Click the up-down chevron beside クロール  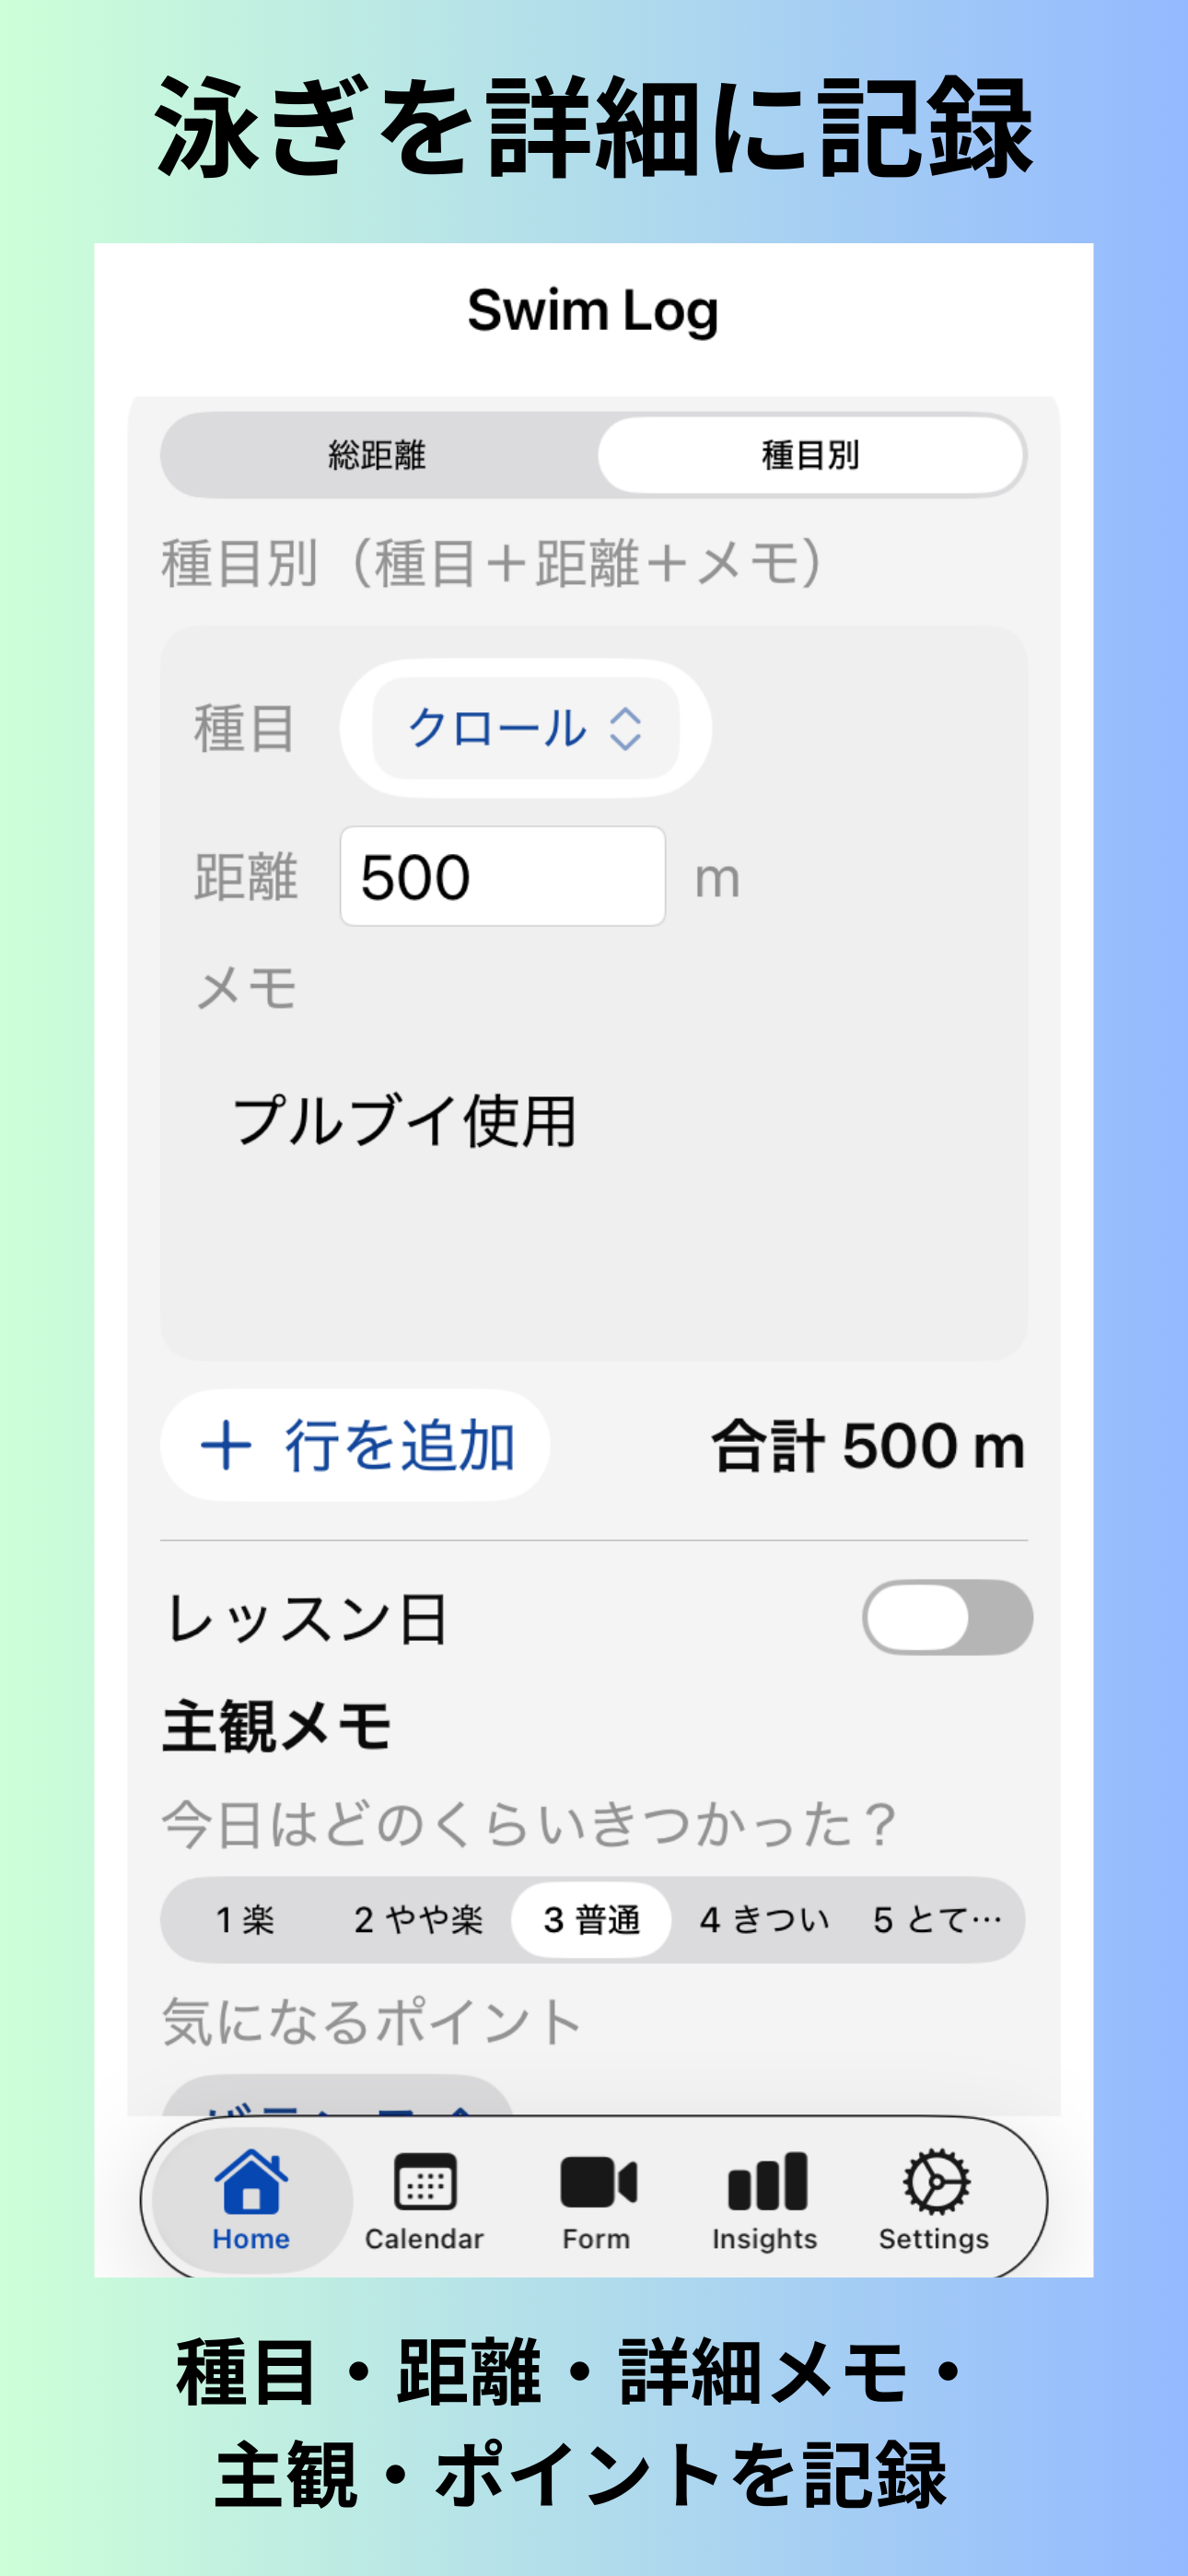coord(626,729)
